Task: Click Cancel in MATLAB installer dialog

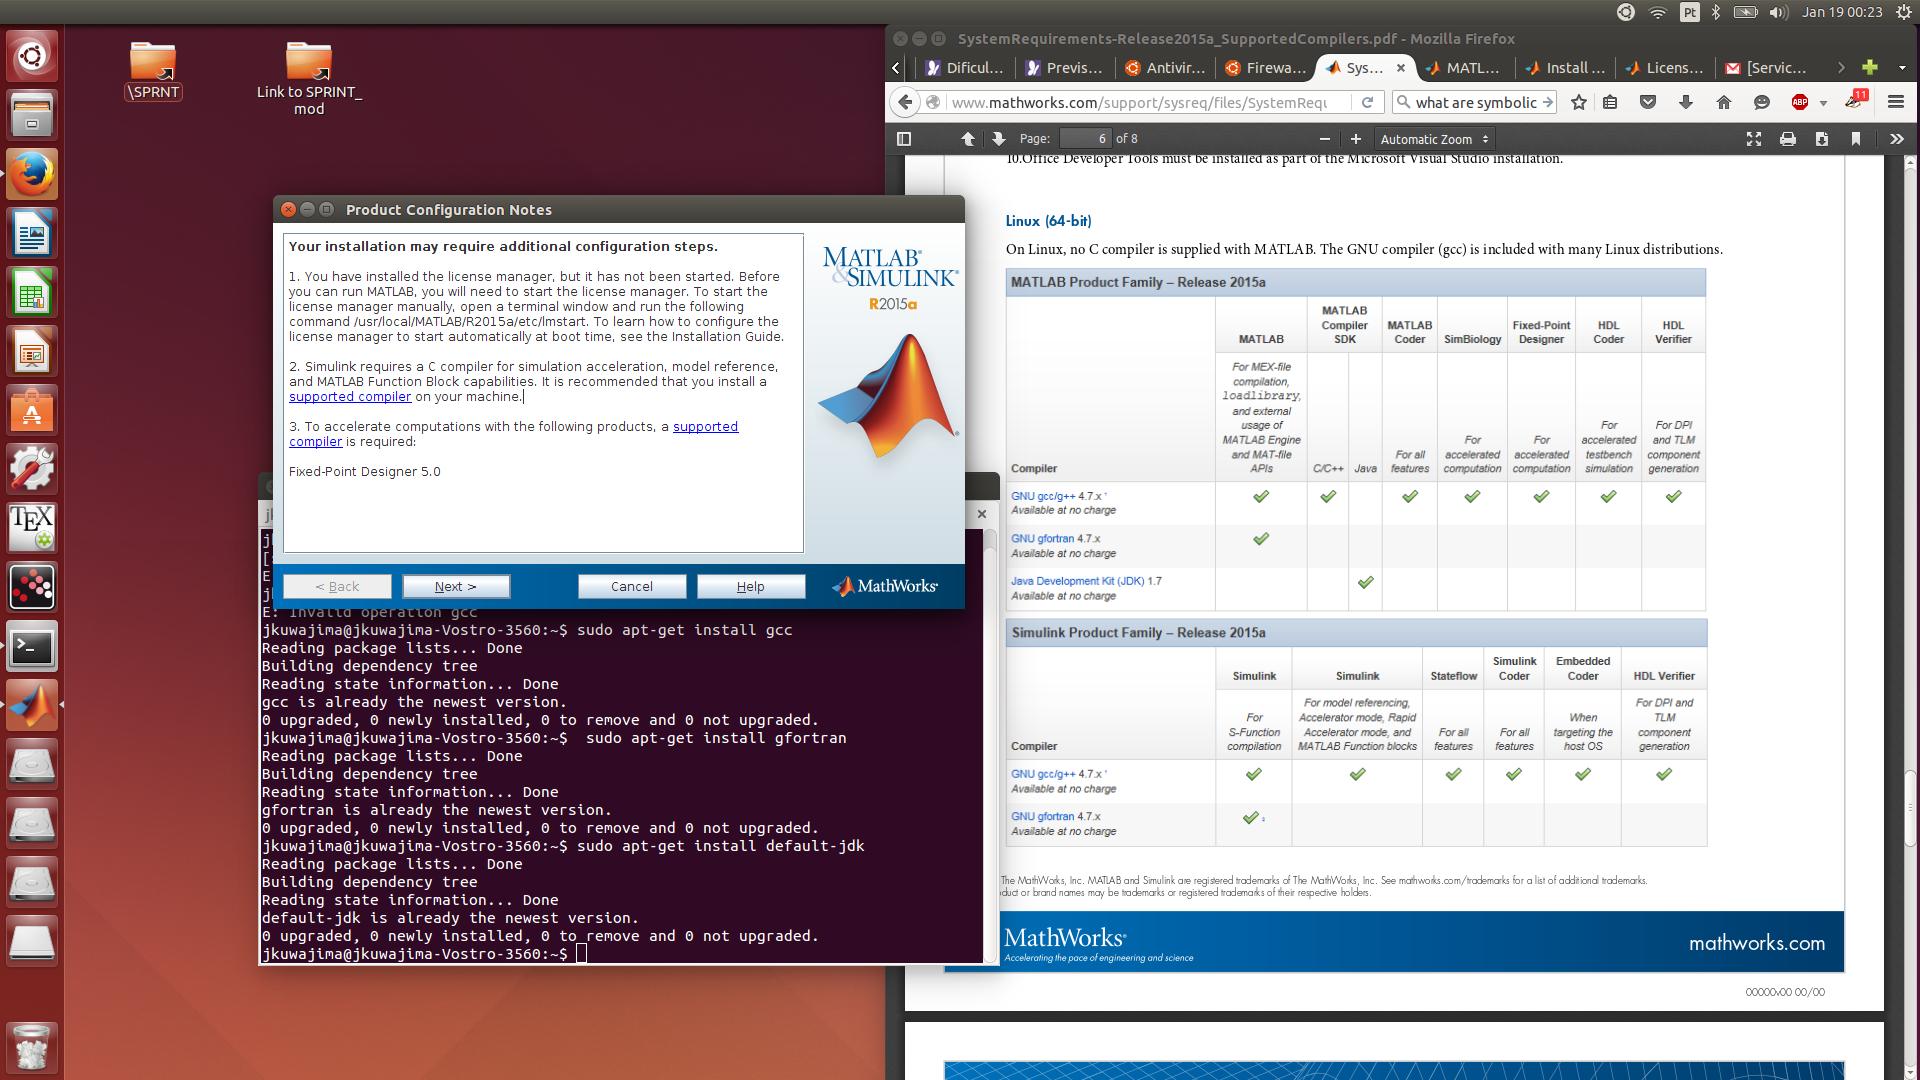Action: coord(632,587)
